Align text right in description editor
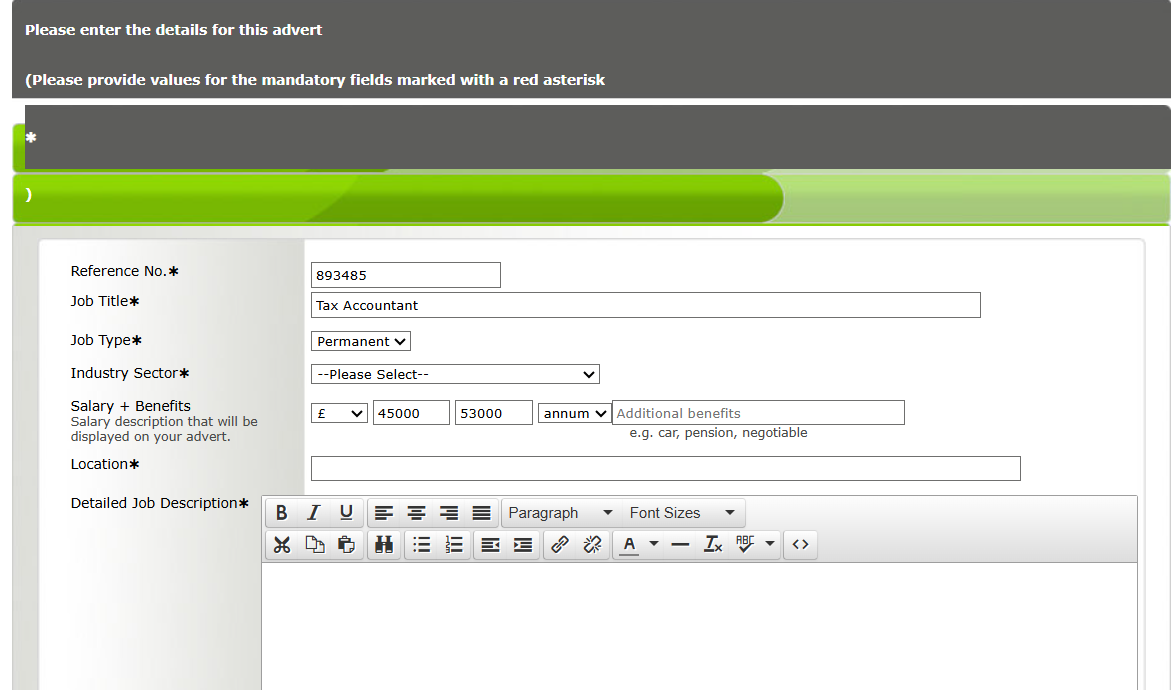Viewport: 1173px width, 690px height. [x=449, y=513]
